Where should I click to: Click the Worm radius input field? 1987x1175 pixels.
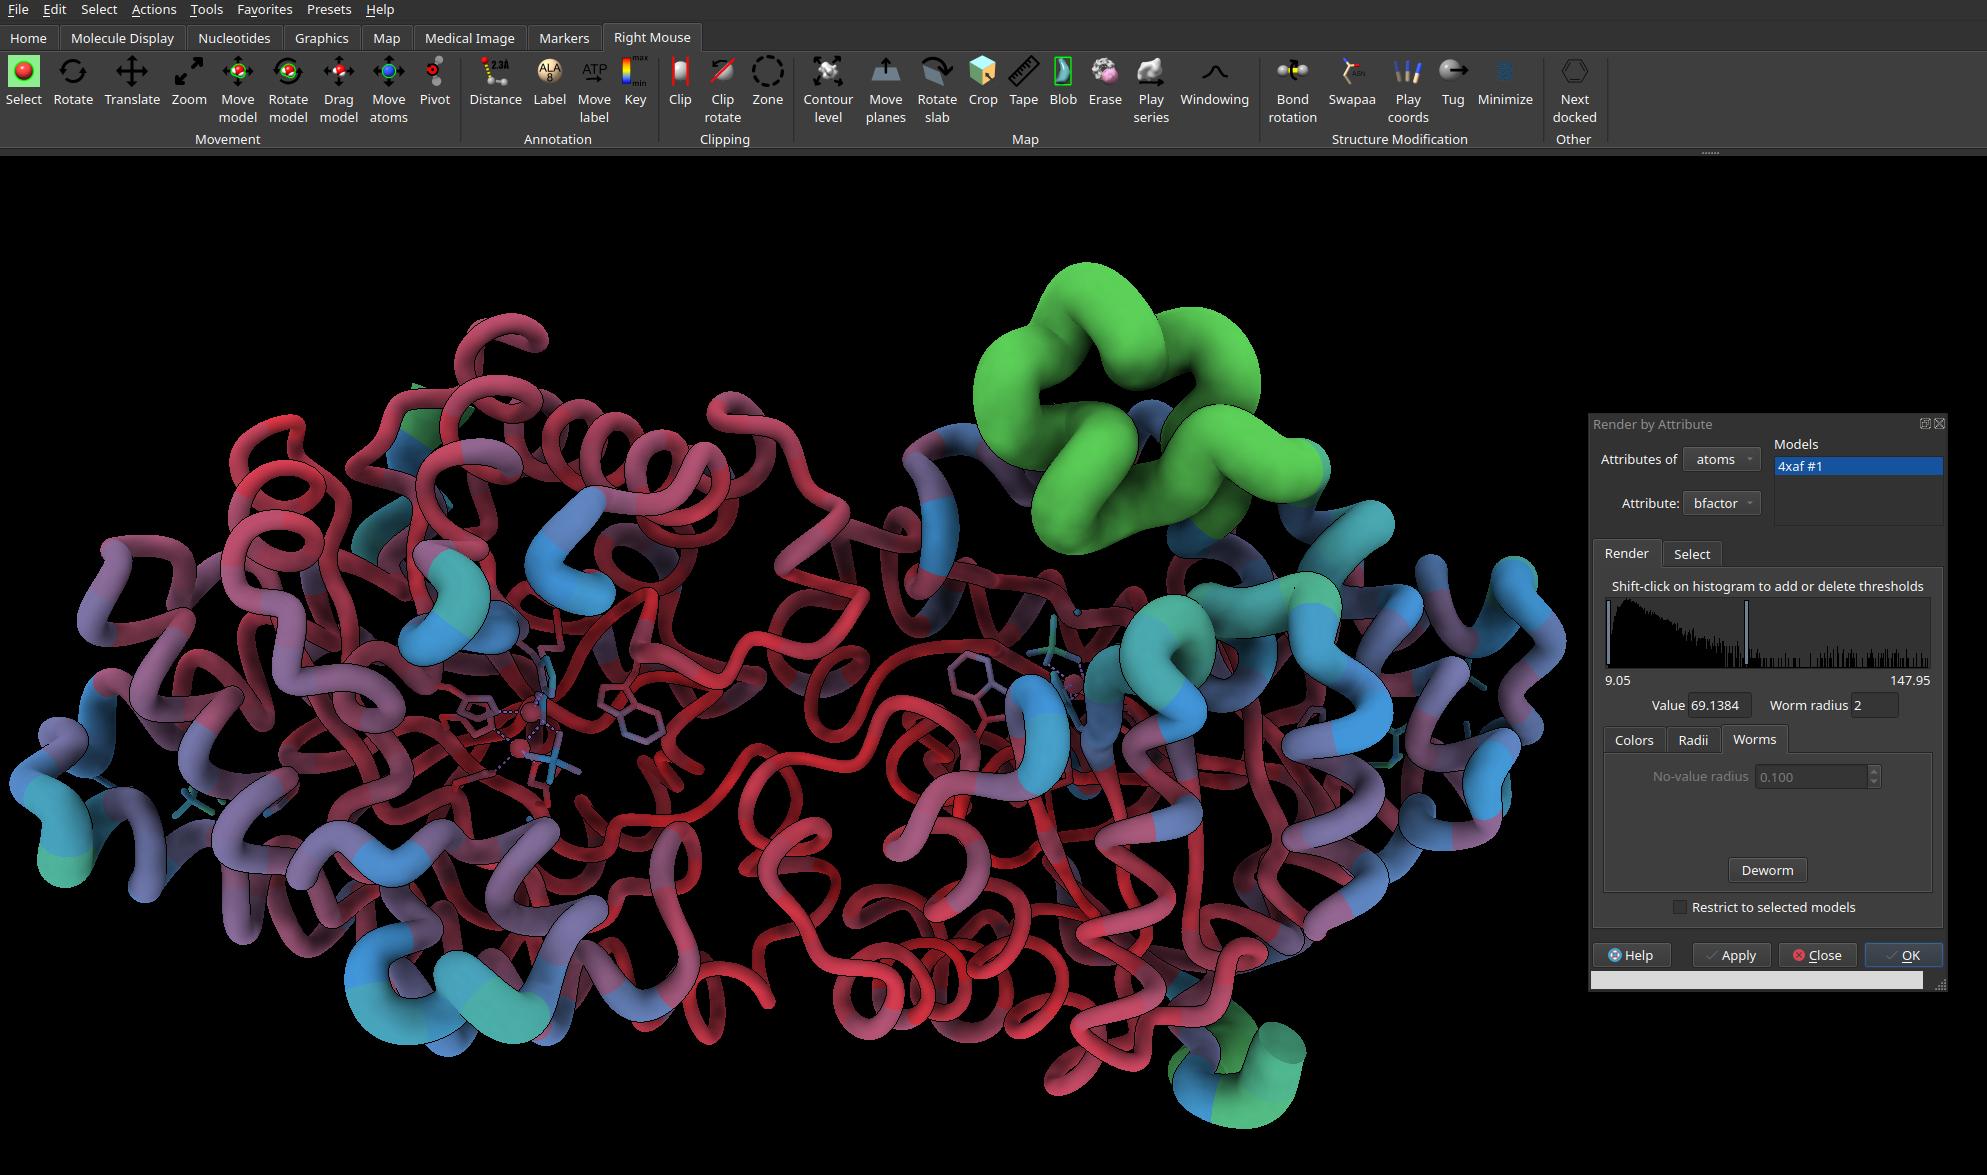[1874, 705]
